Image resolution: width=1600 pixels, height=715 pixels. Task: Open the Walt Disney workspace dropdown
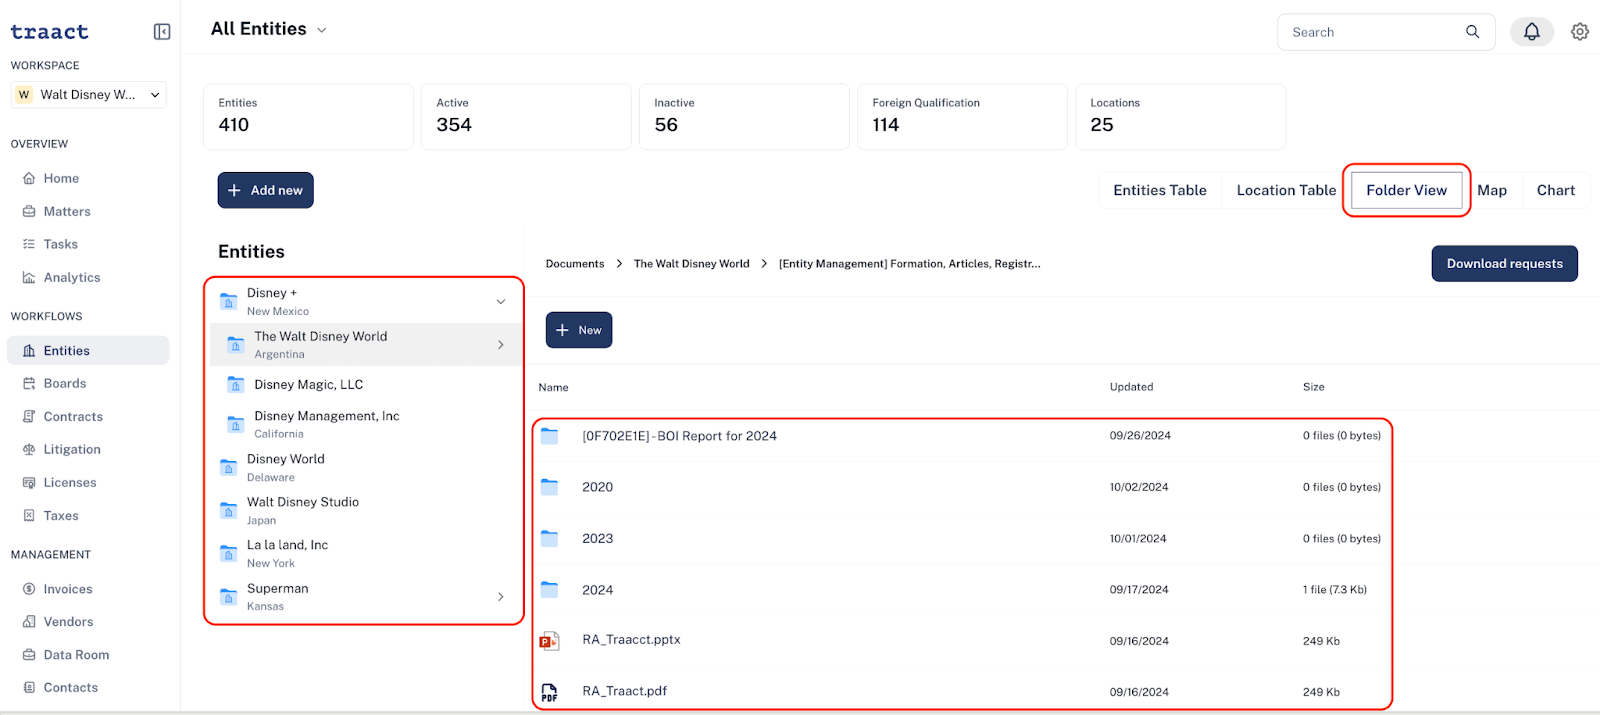88,95
